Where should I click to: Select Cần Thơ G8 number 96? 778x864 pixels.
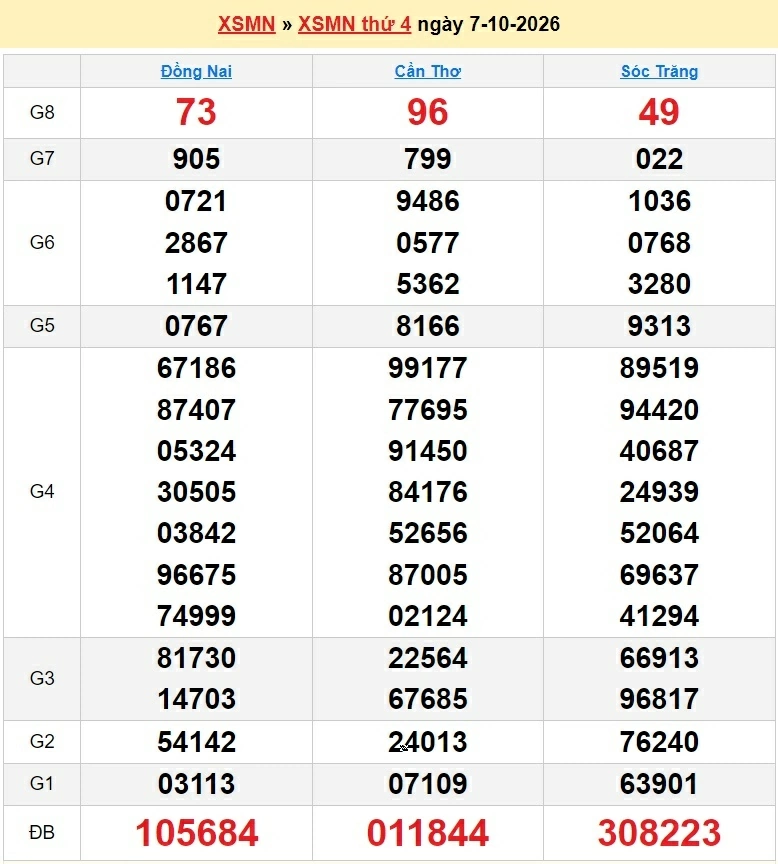coord(428,112)
